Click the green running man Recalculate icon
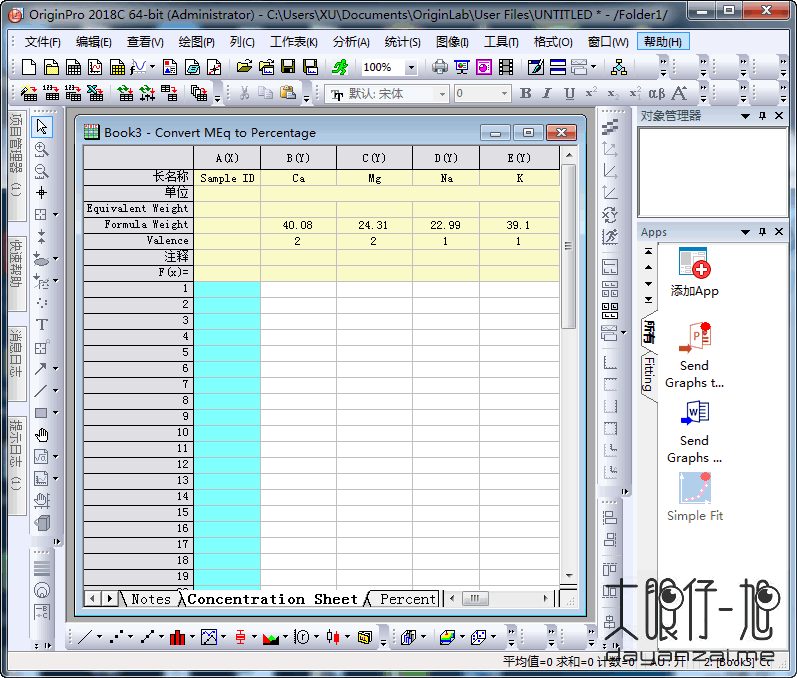The image size is (797, 678). pyautogui.click(x=340, y=67)
